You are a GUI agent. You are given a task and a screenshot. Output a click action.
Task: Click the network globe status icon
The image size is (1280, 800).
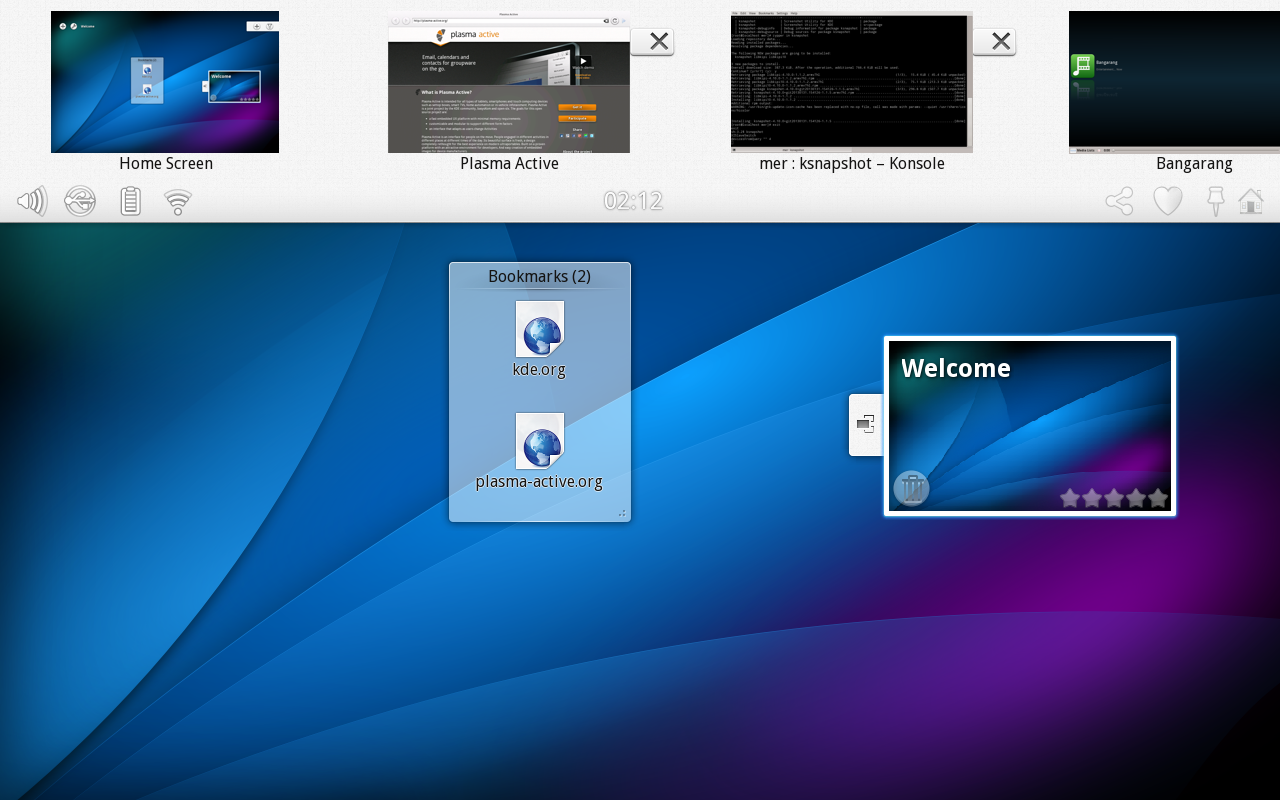coord(80,202)
